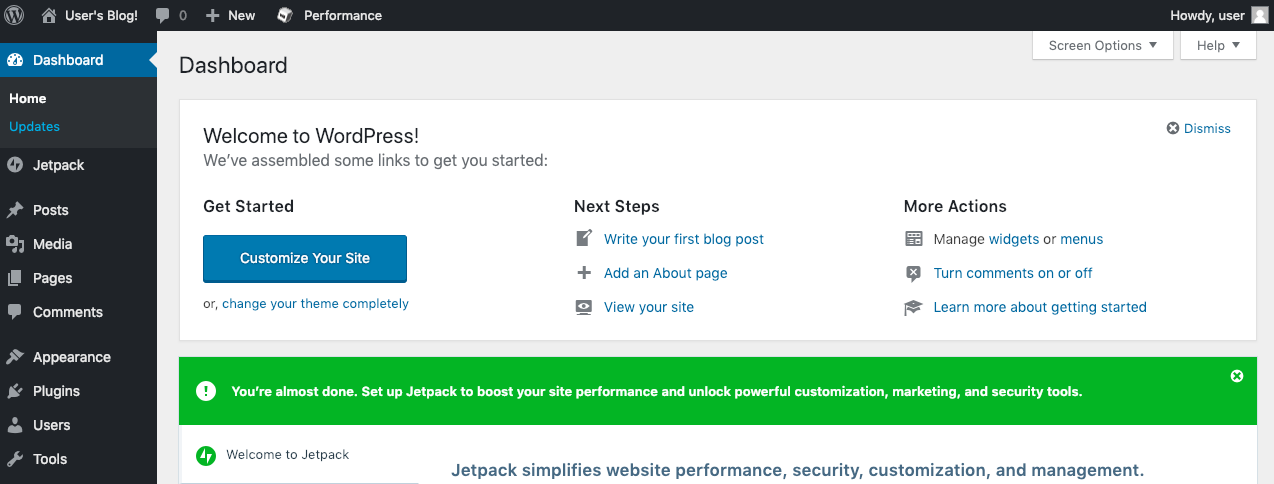Click the Welcome to WordPress! heading
This screenshot has width=1274, height=484.
pos(311,136)
